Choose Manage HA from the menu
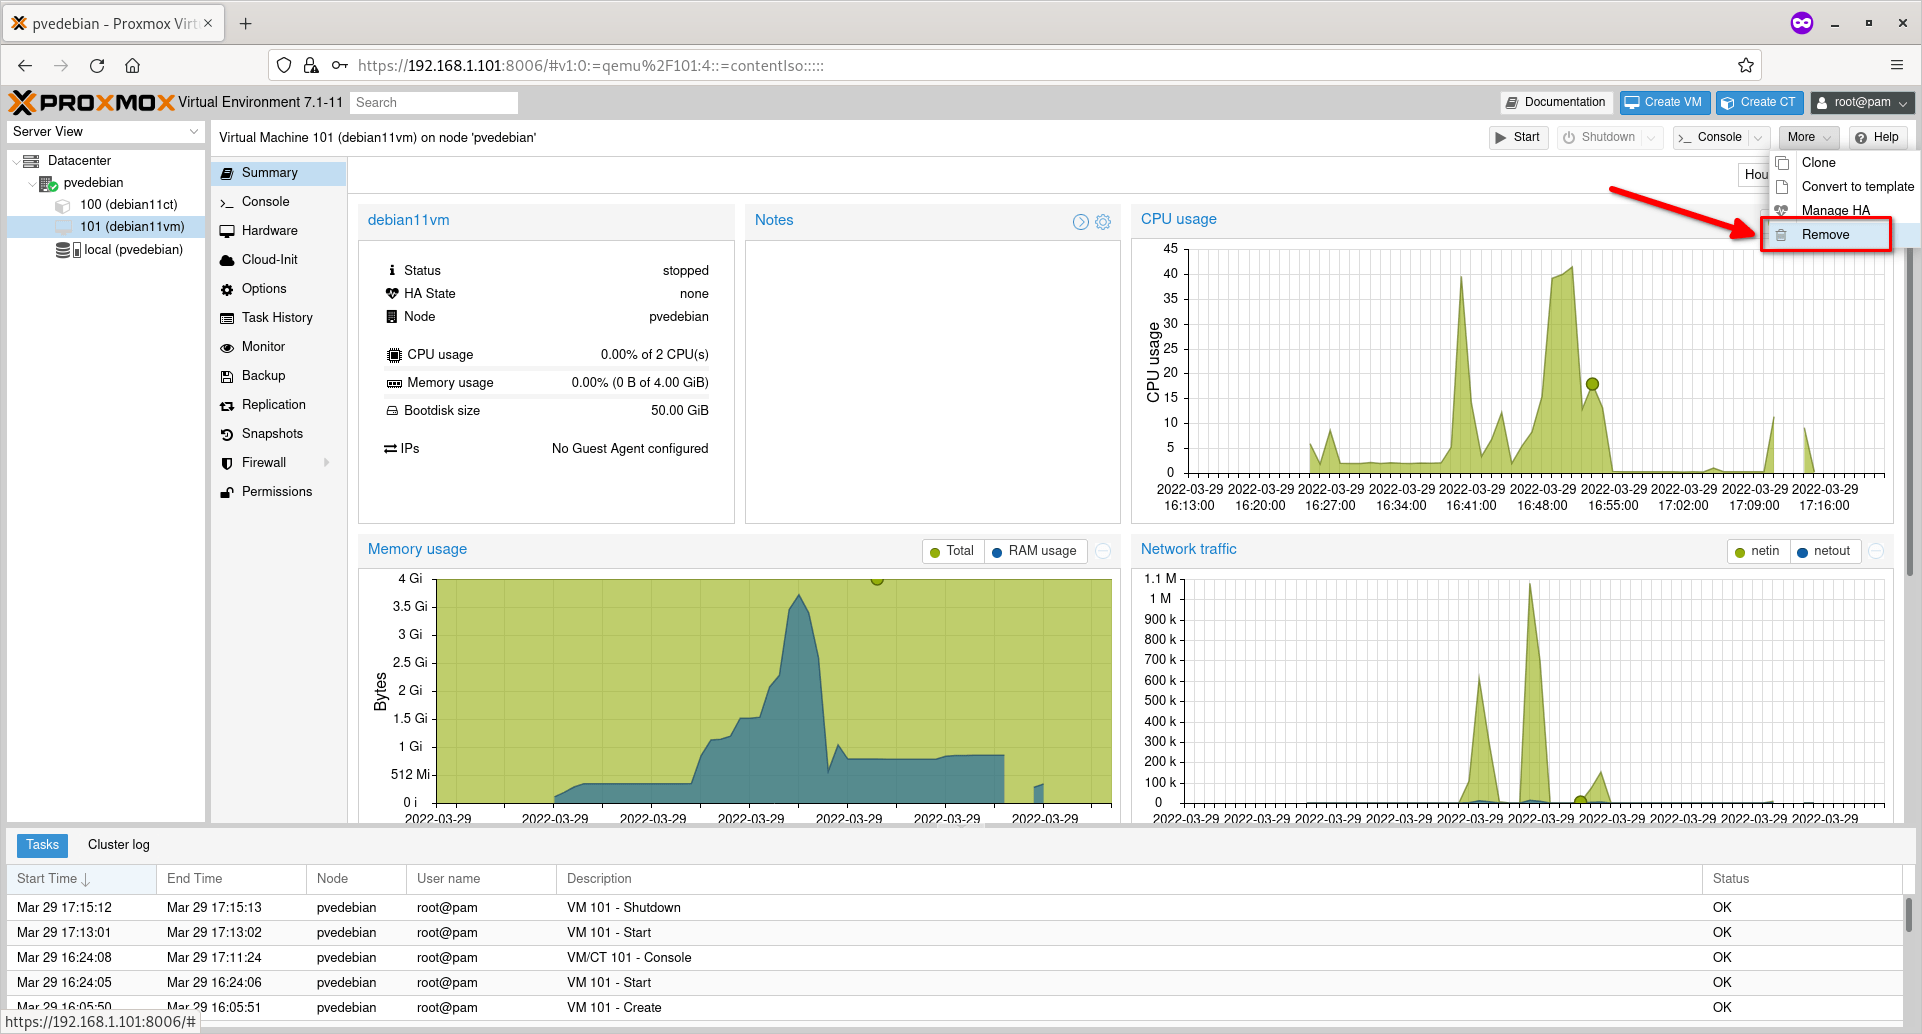 tap(1843, 211)
